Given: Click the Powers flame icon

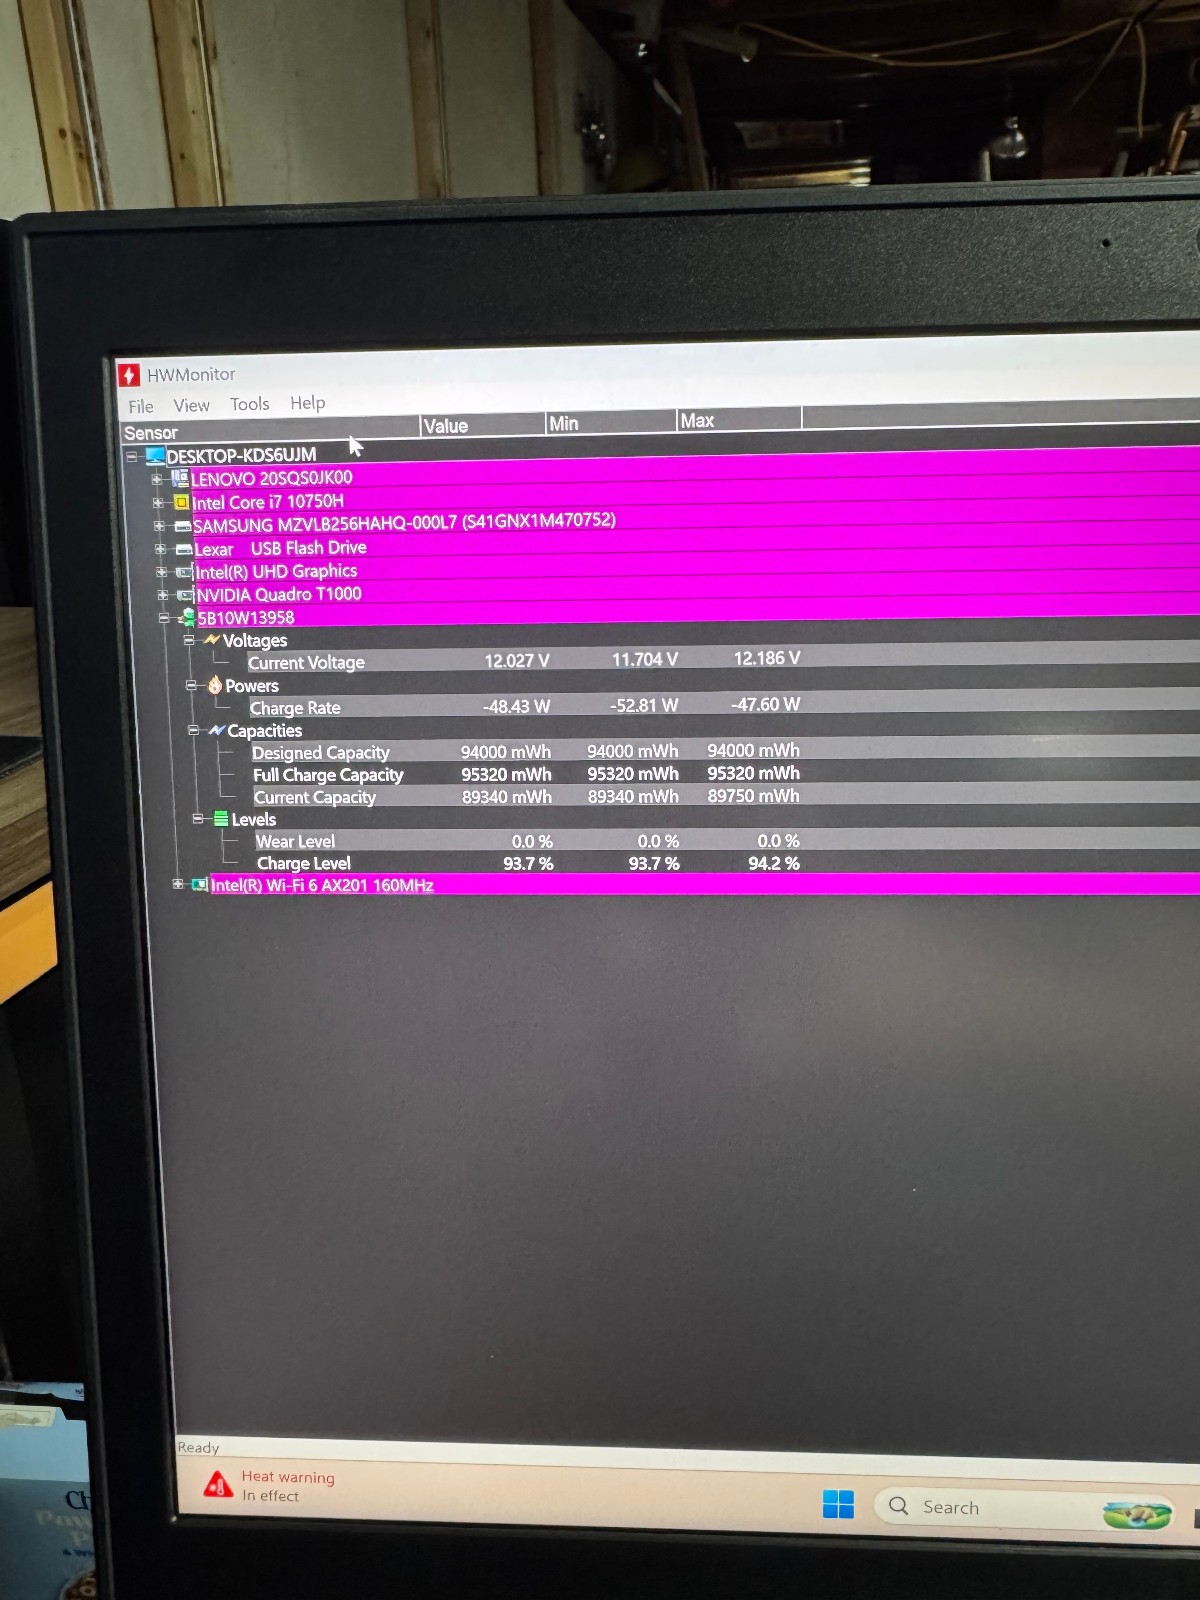Looking at the screenshot, I should point(214,685).
